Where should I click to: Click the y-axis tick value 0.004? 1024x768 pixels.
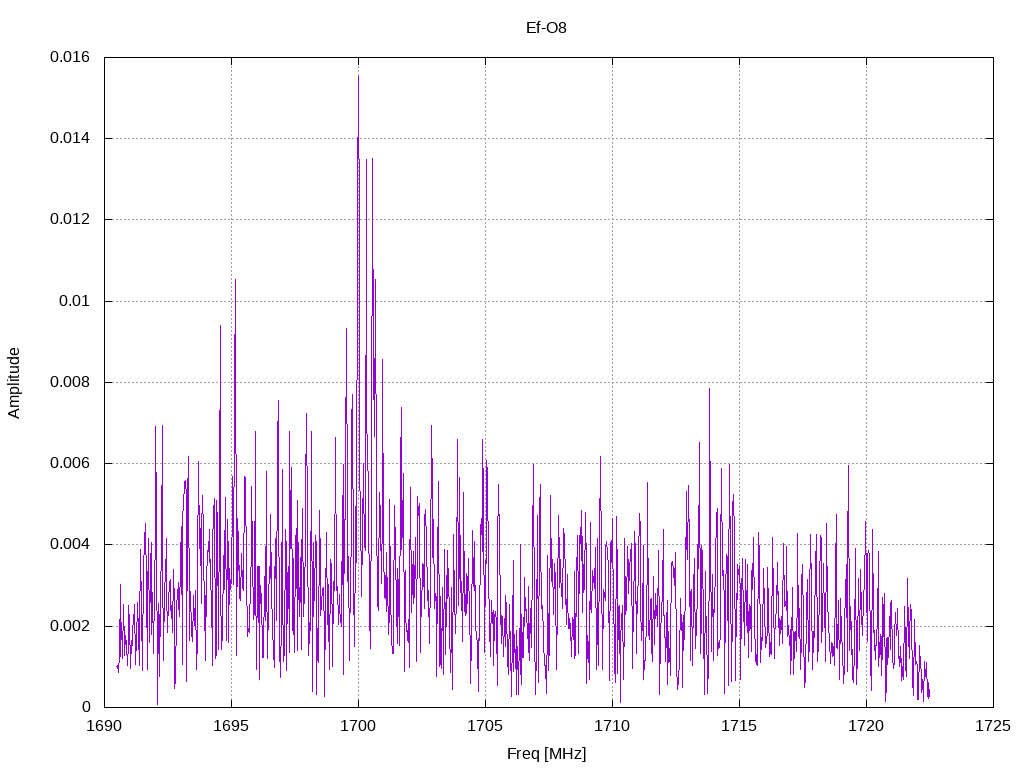[x=70, y=544]
